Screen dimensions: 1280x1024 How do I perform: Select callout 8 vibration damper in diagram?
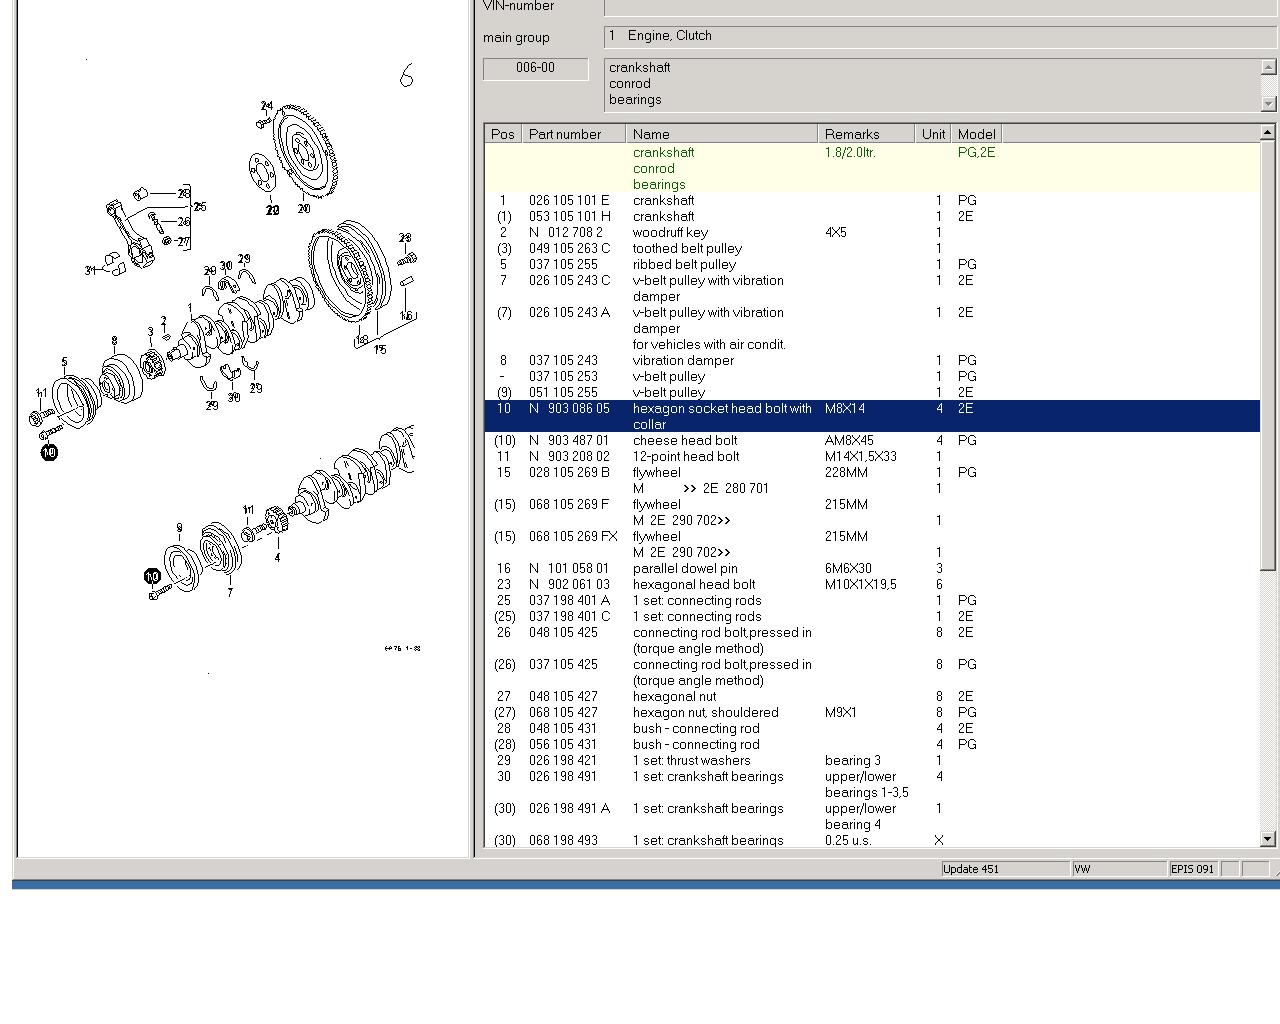(114, 341)
